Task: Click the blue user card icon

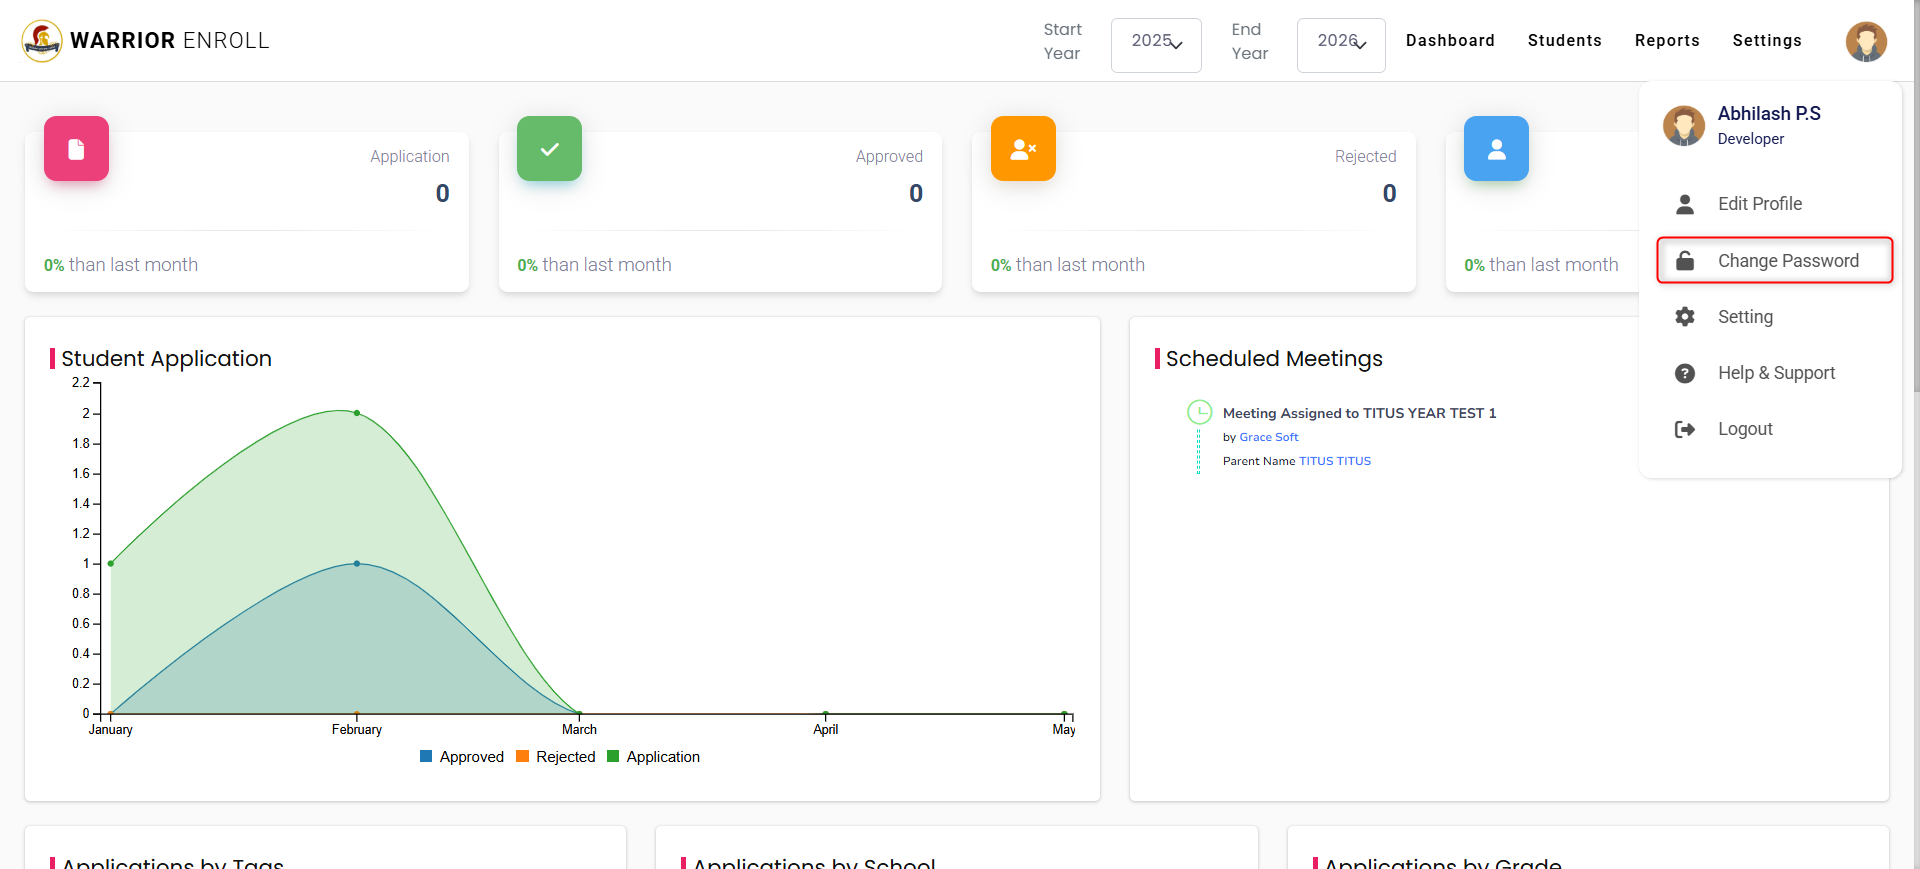Action: [1496, 149]
